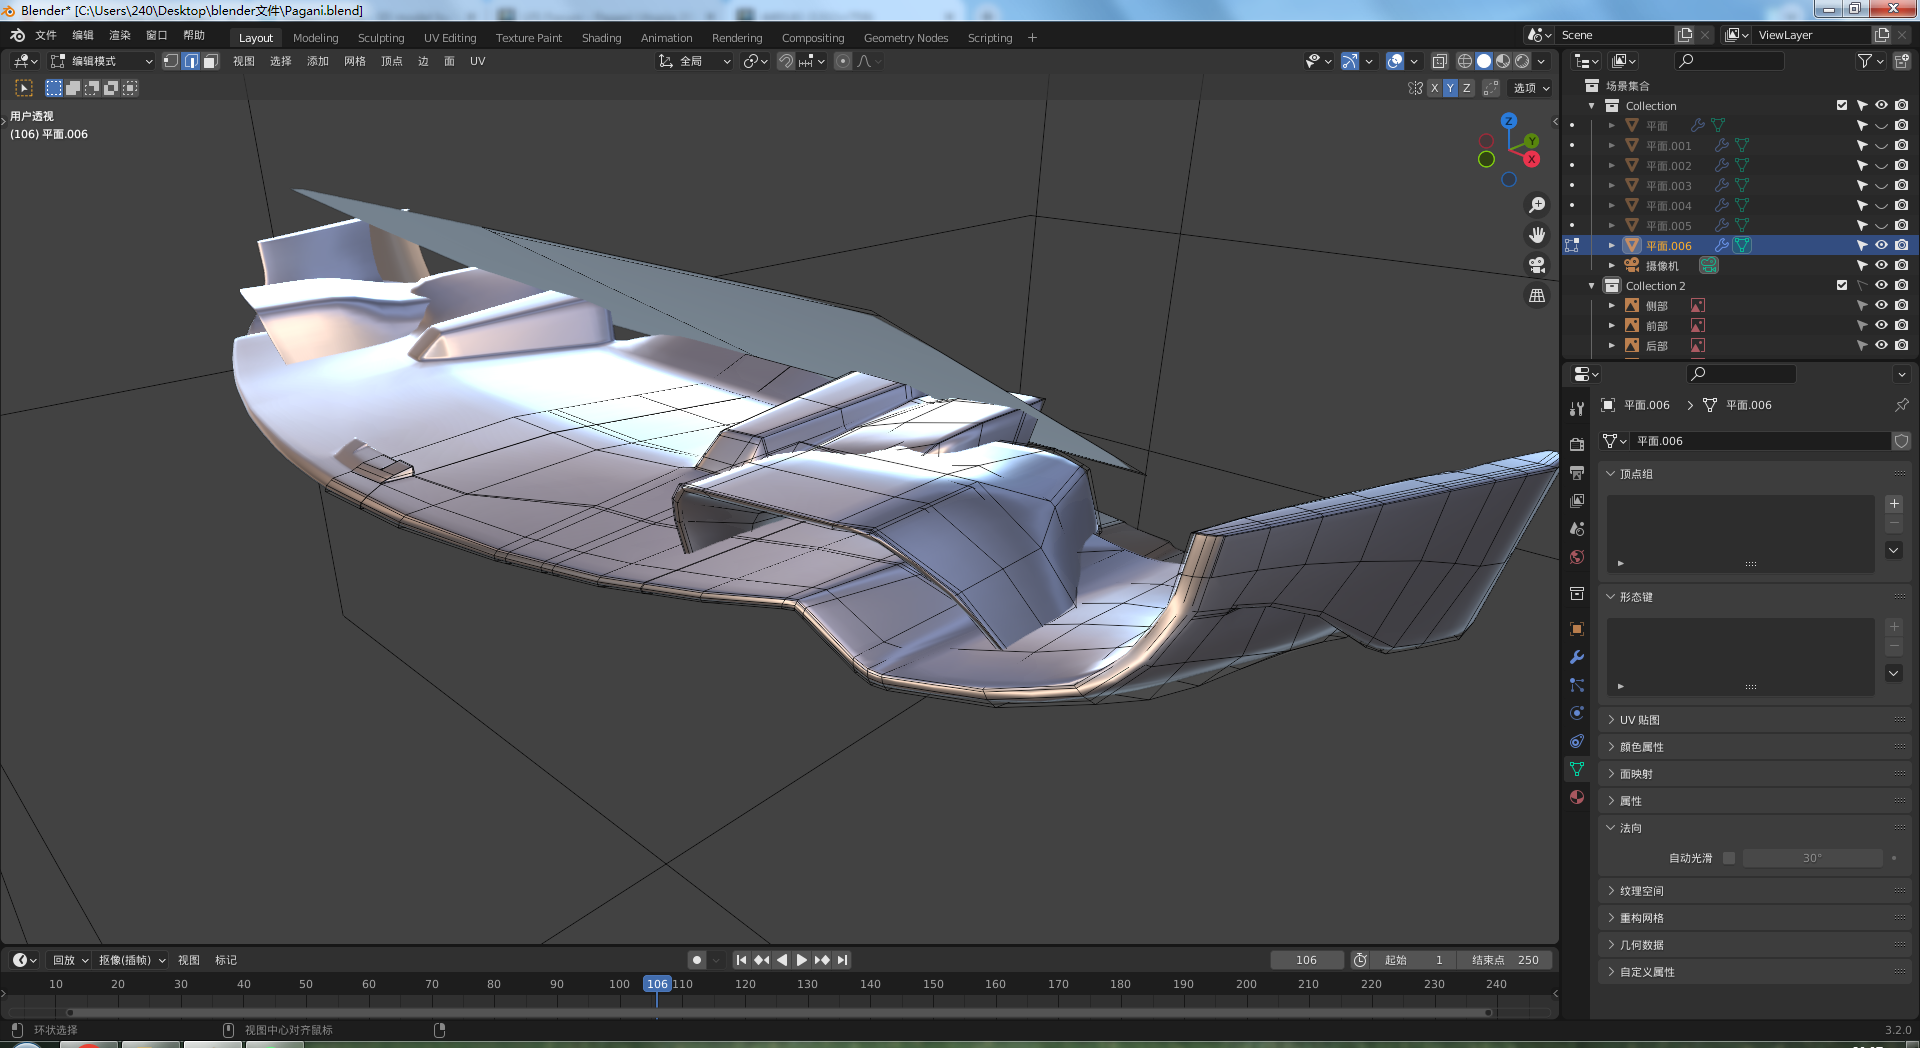Open the 抠像(插帧) keying dropdown
Viewport: 1920px width, 1048px height.
point(132,960)
